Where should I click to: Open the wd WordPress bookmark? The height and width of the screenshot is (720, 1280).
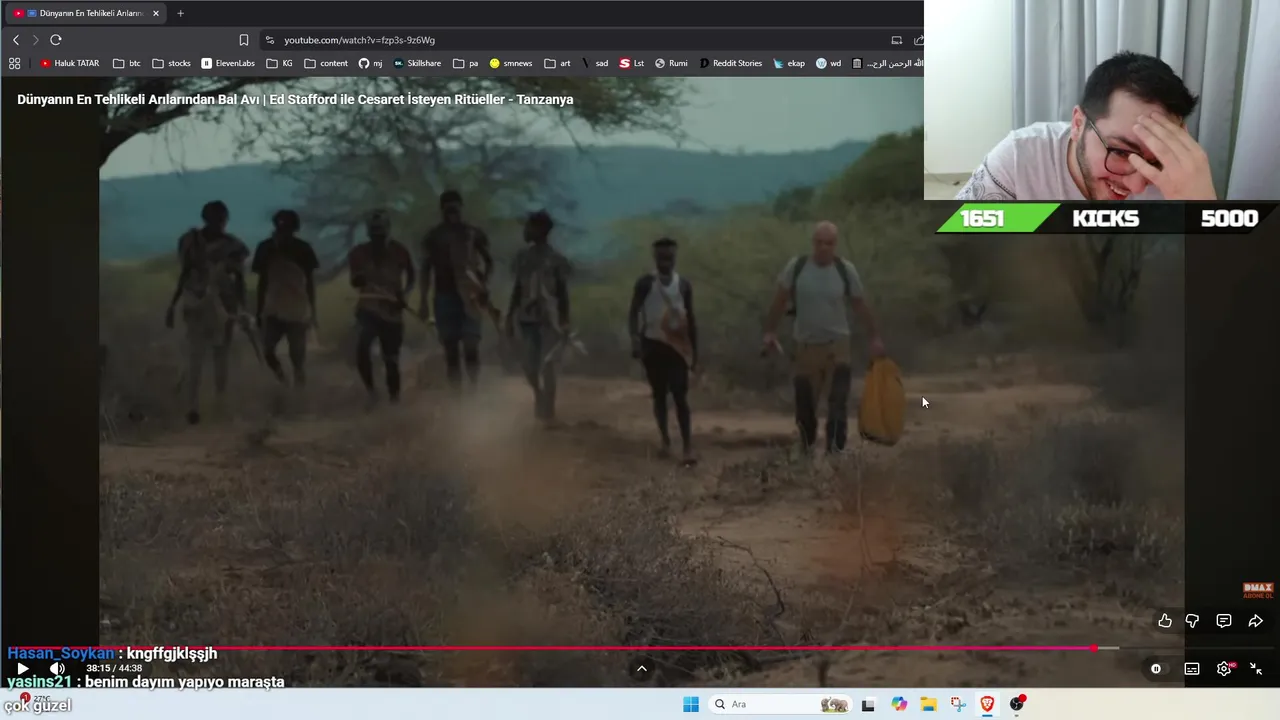pyautogui.click(x=828, y=63)
